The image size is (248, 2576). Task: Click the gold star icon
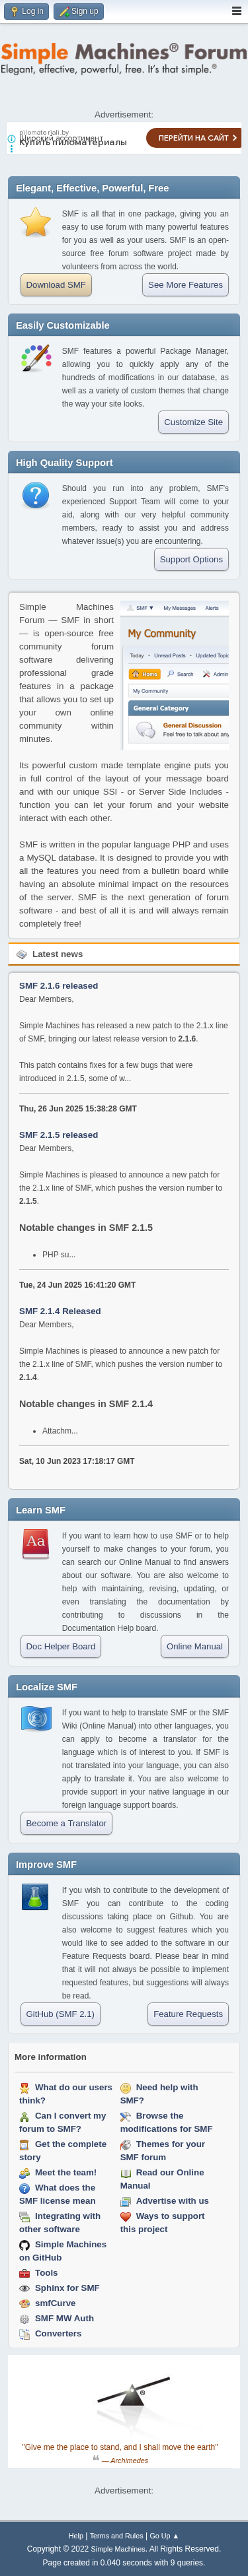point(36,222)
